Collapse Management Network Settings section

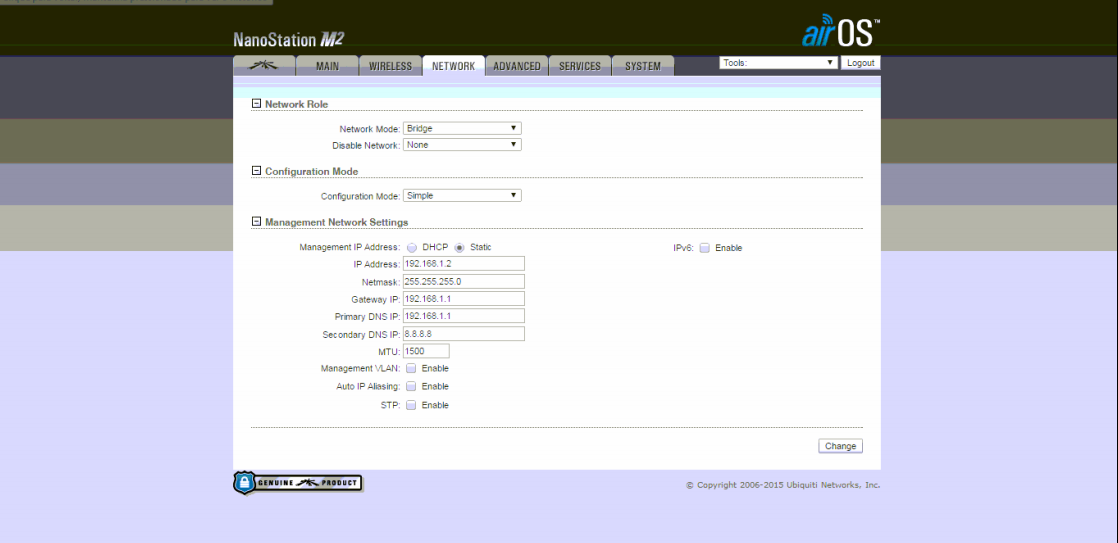[257, 222]
